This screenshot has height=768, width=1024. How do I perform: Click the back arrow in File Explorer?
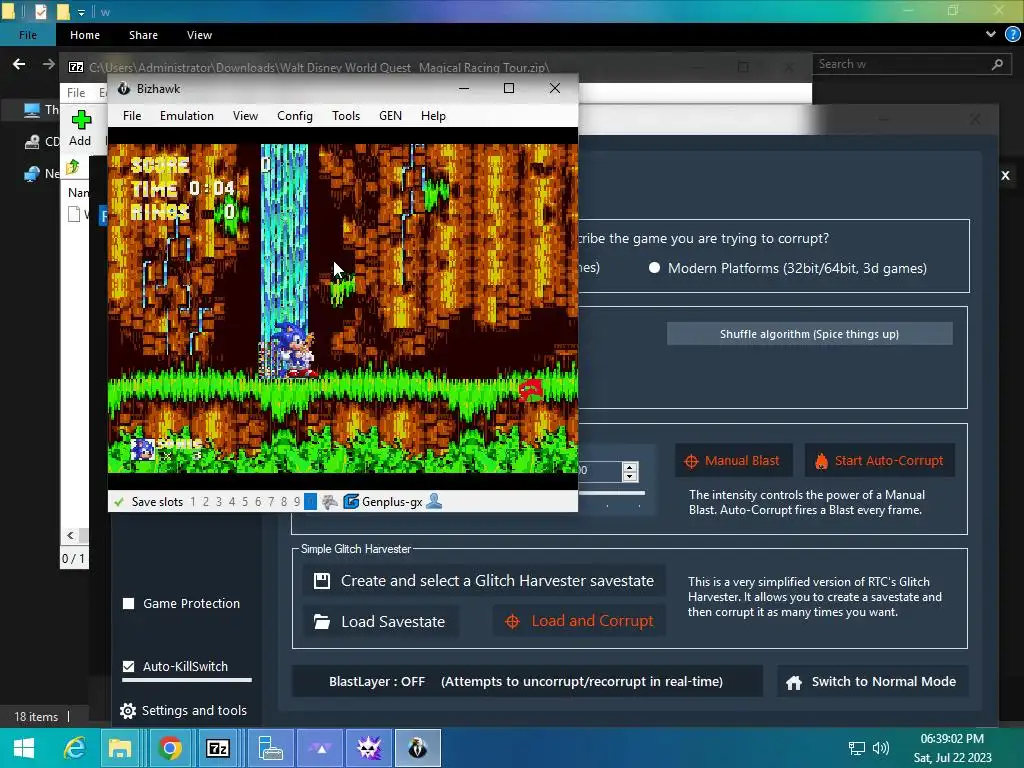[x=19, y=64]
